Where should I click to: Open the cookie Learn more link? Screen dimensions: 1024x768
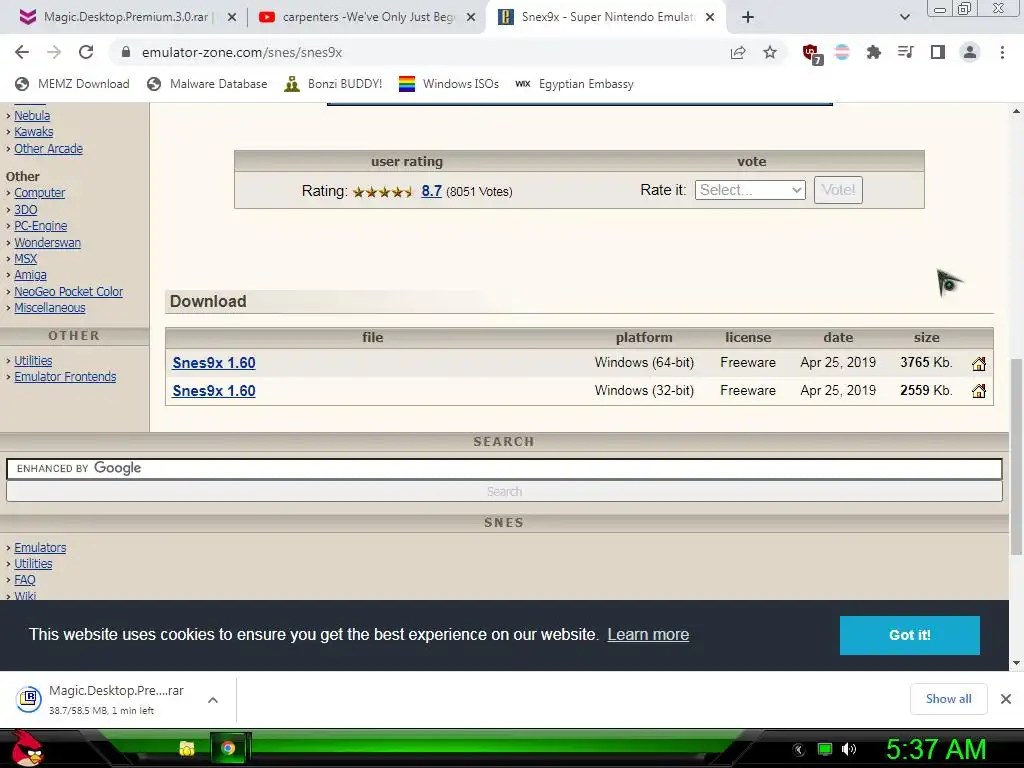(x=648, y=635)
